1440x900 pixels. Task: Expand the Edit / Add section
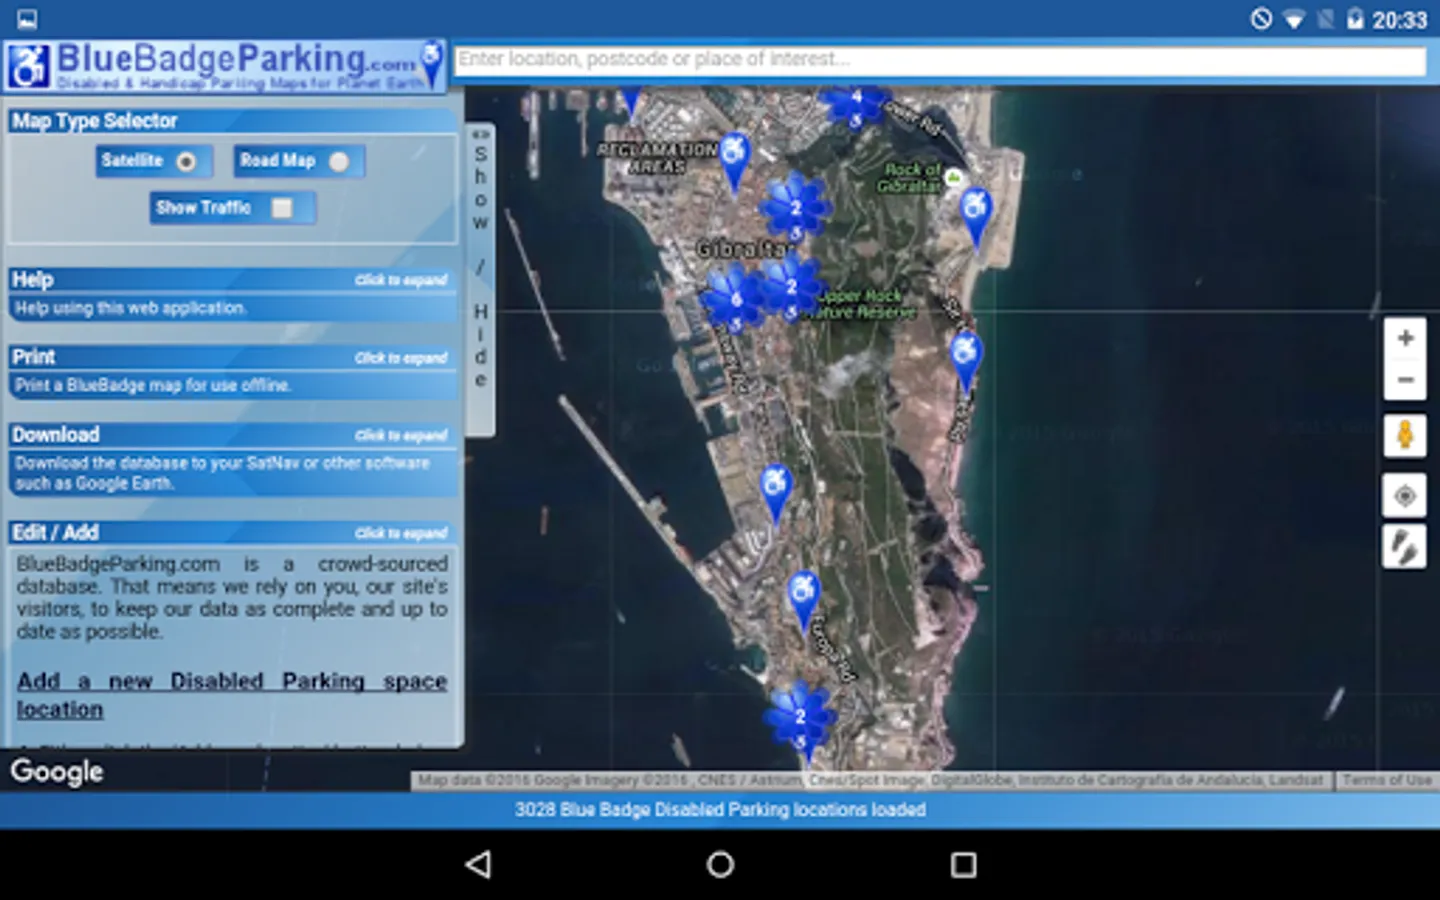pyautogui.click(x=400, y=533)
